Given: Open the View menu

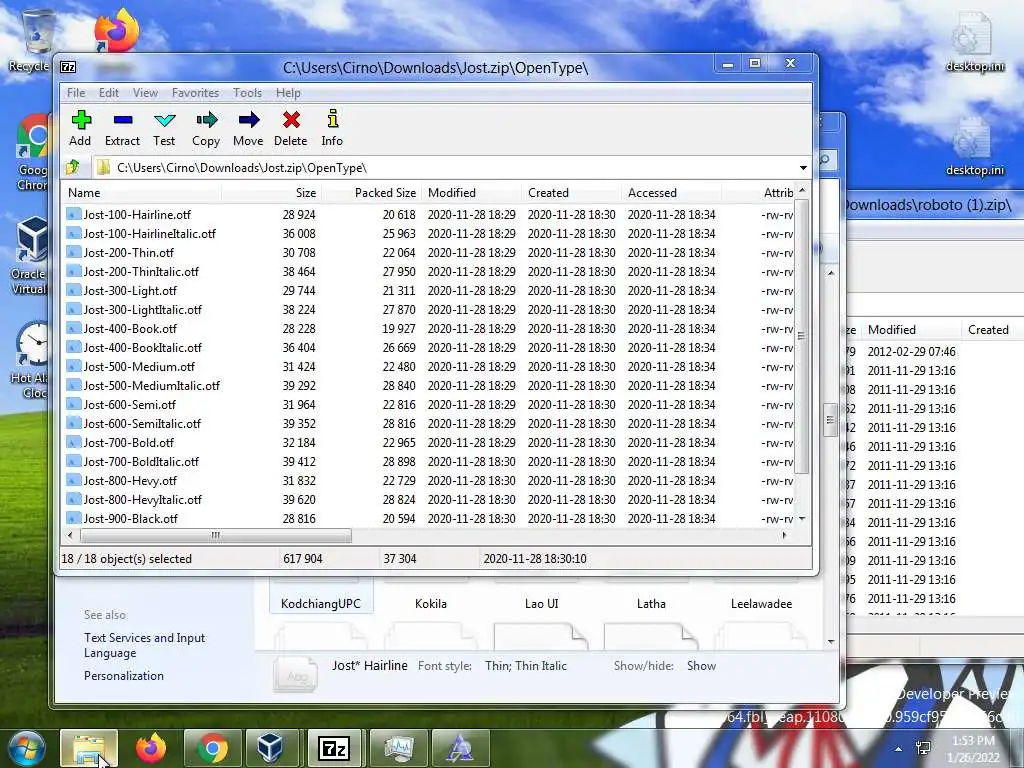Looking at the screenshot, I should point(145,93).
